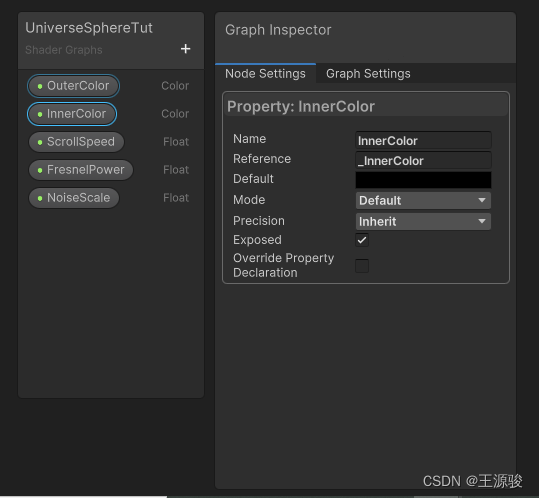Click the green dot on FresnelPower property
Image resolution: width=539 pixels, height=498 pixels.
[40, 170]
